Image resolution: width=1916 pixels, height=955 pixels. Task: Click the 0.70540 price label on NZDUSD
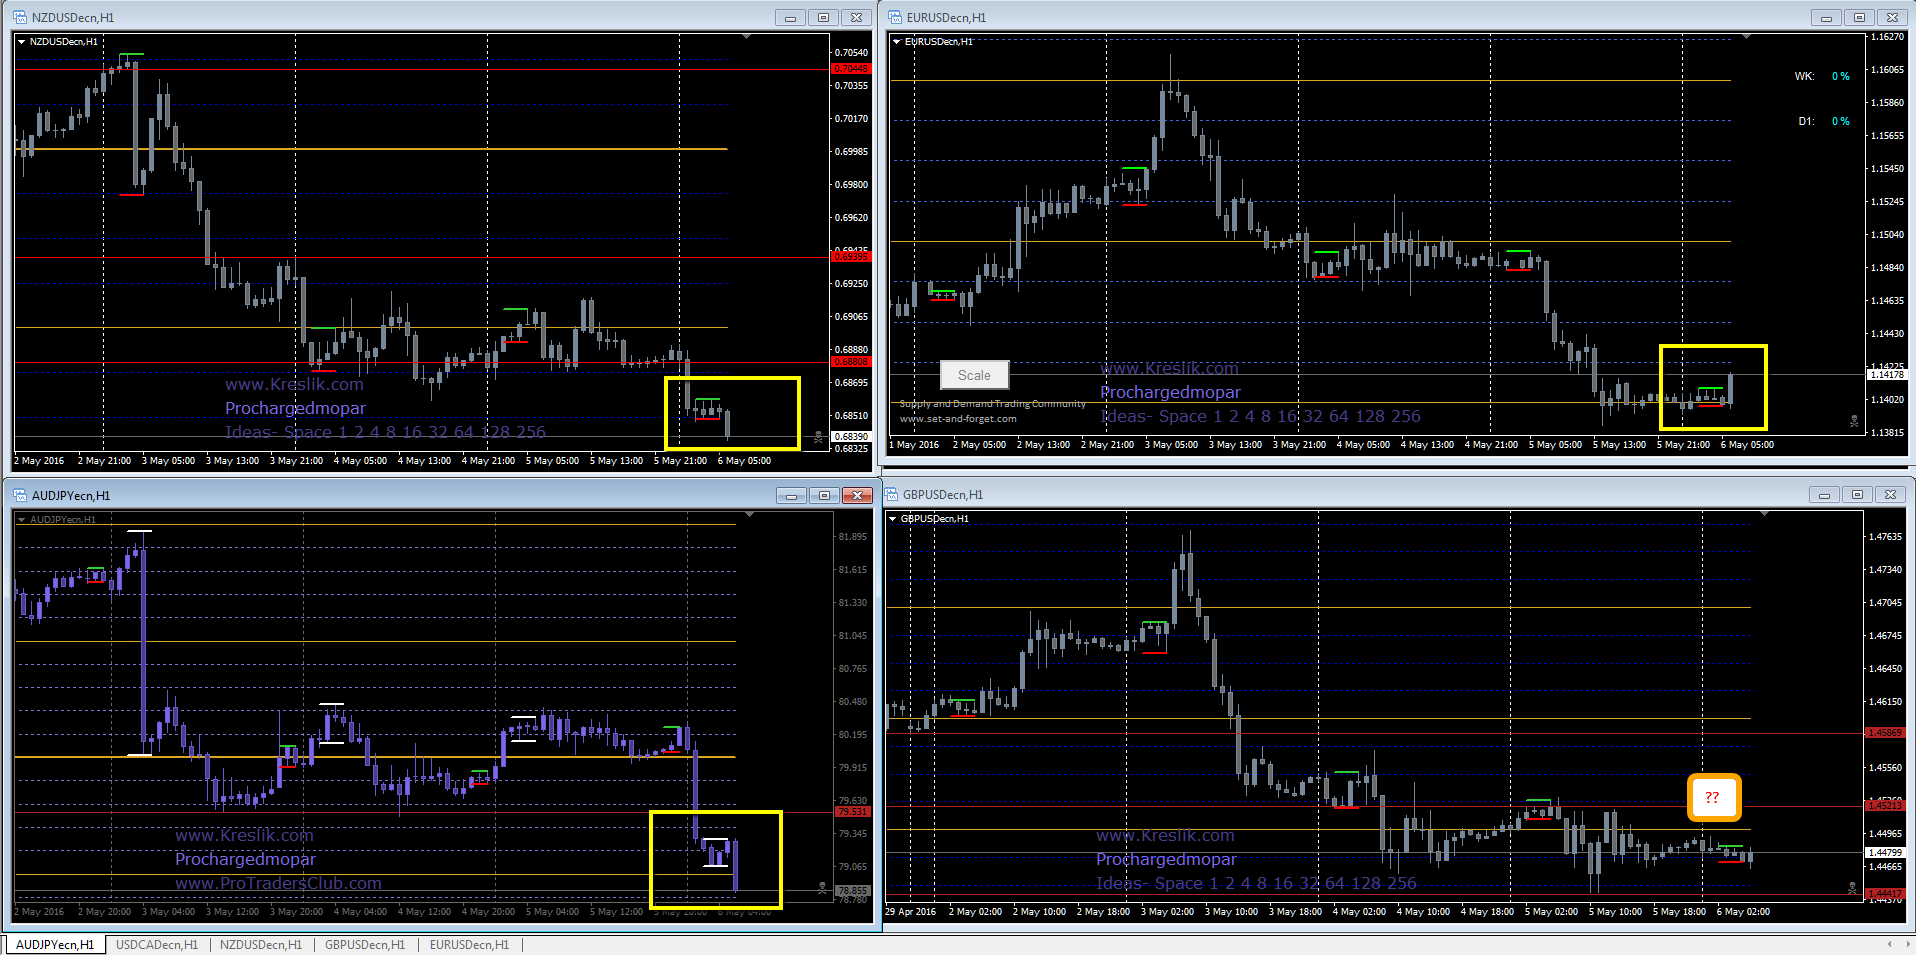pyautogui.click(x=851, y=52)
